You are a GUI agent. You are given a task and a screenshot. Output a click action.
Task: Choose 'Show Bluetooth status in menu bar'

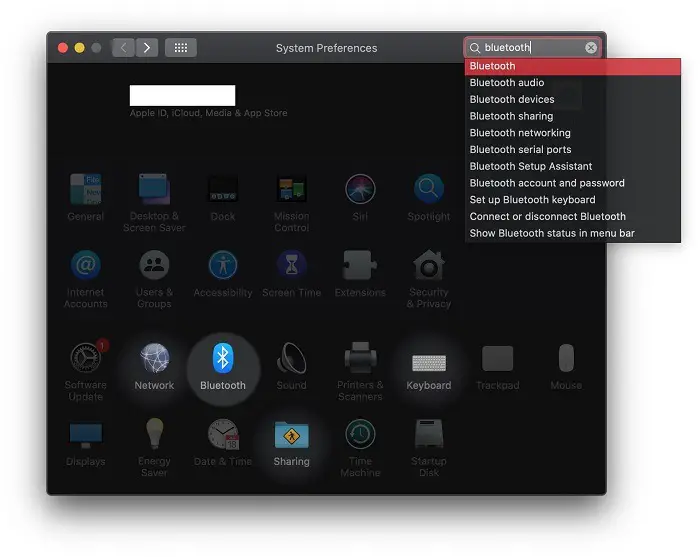573,233
